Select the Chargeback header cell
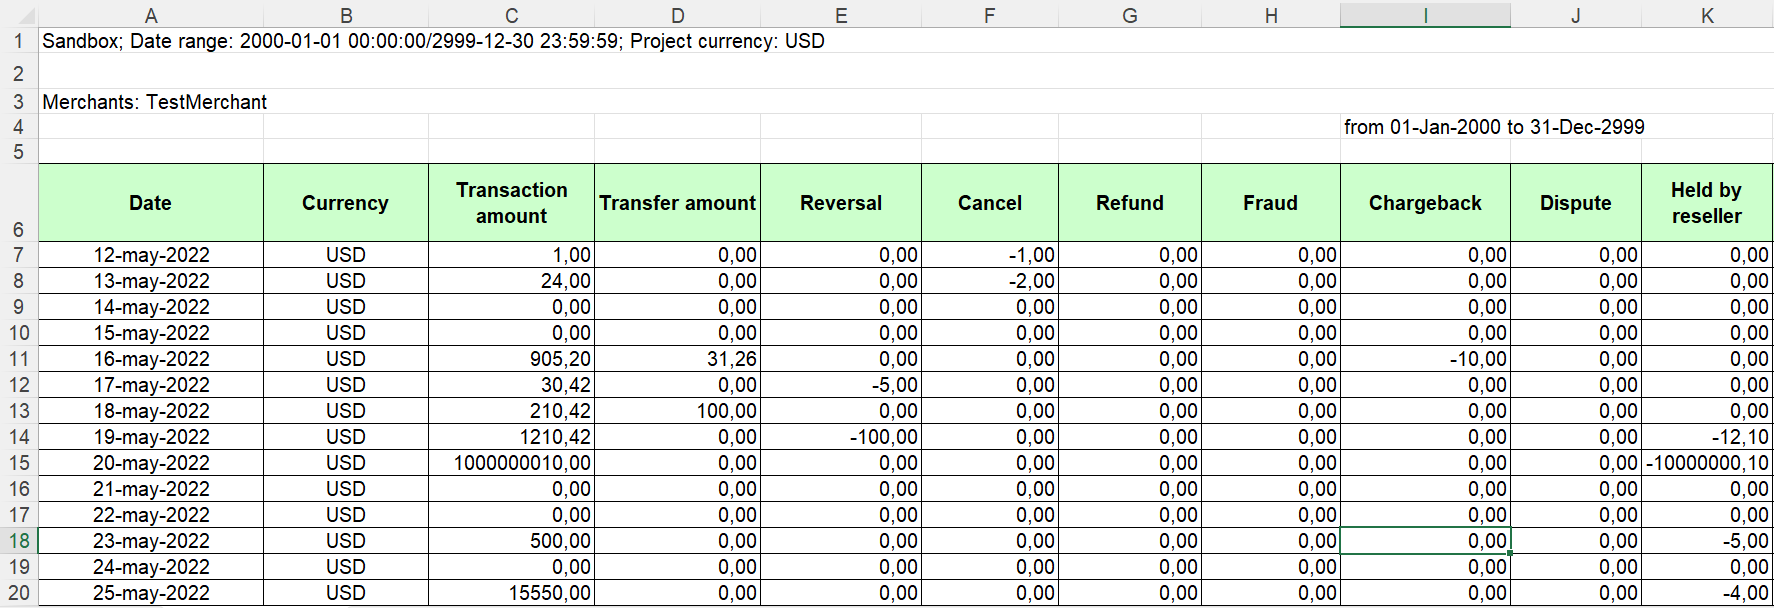1774x608 pixels. click(x=1425, y=203)
